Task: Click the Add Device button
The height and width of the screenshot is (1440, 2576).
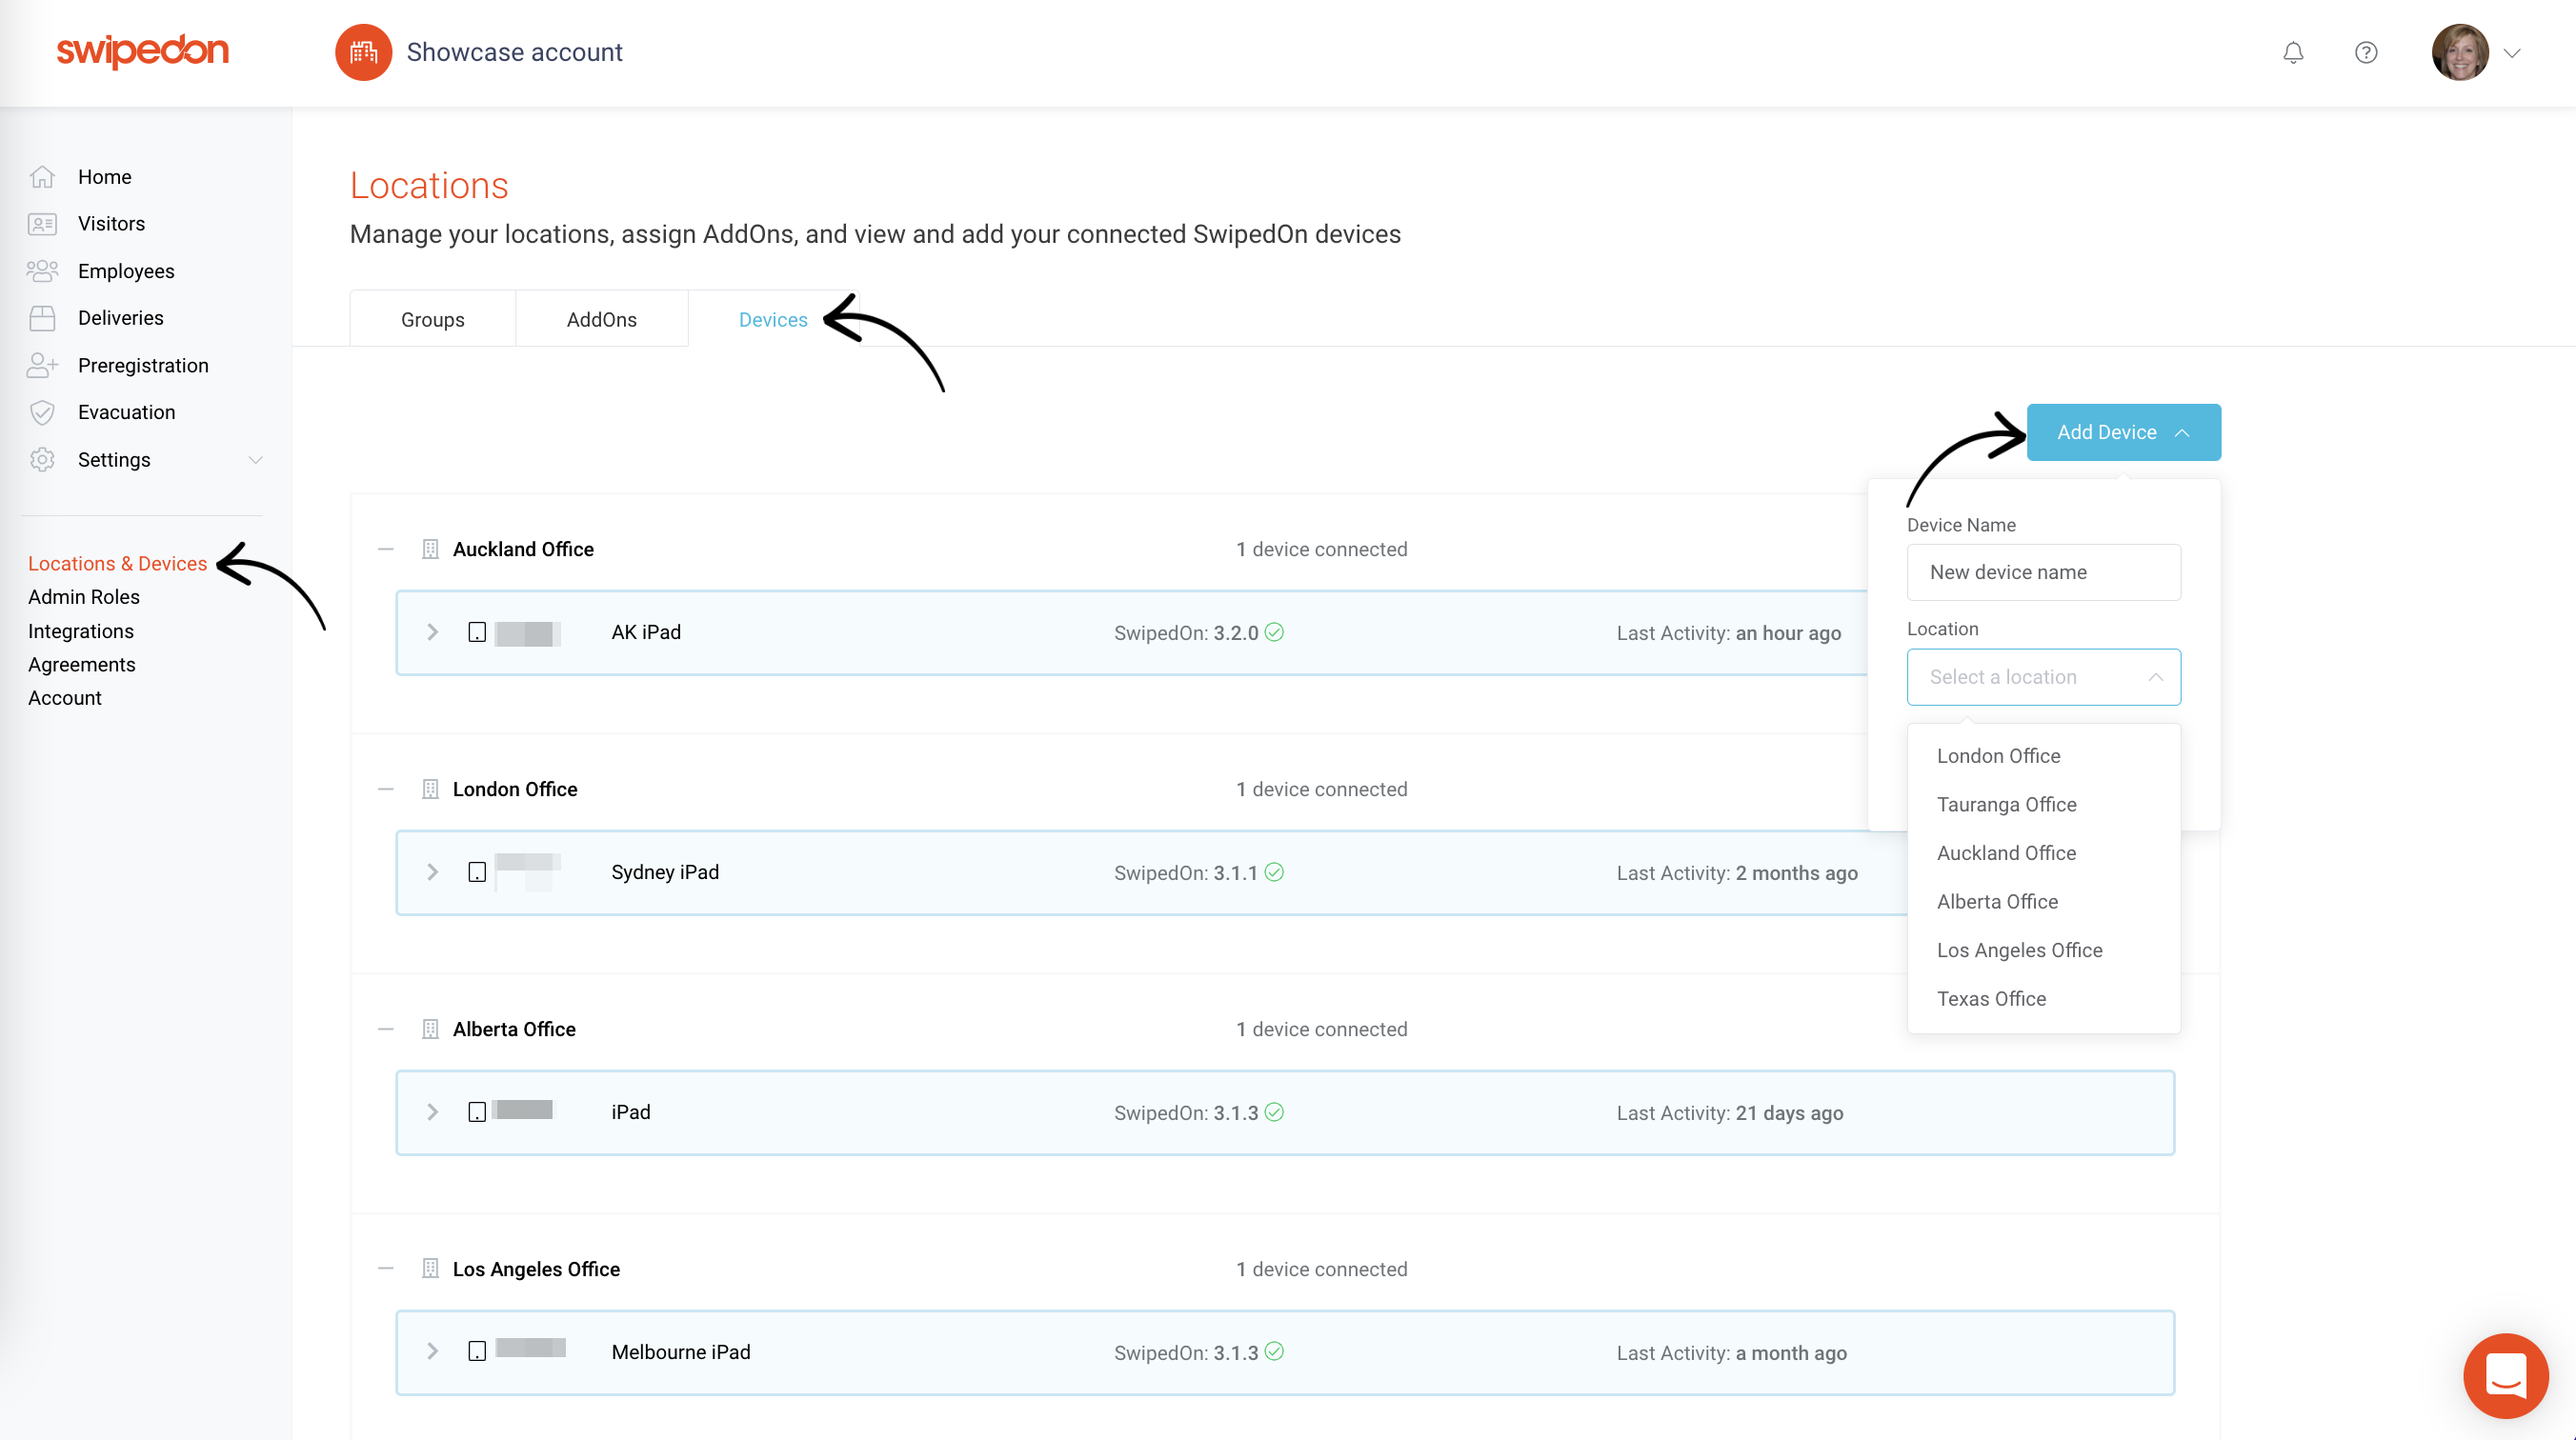Action: 2124,432
